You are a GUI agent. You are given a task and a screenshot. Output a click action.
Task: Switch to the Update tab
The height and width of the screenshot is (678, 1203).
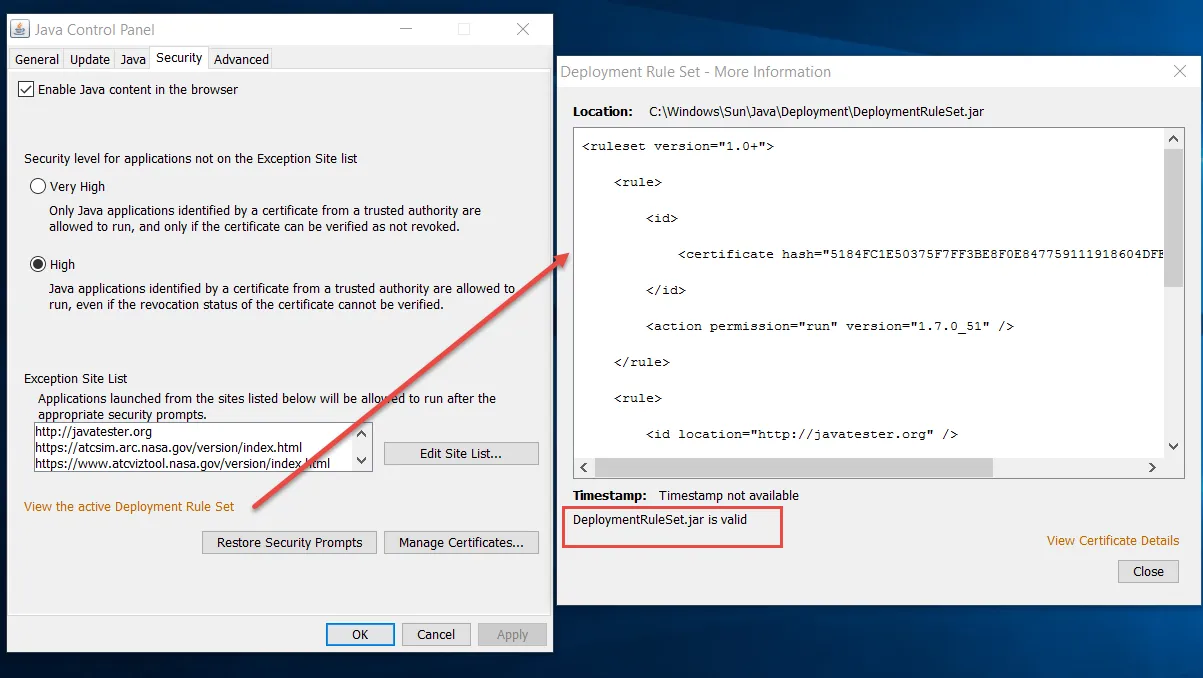[x=90, y=59]
